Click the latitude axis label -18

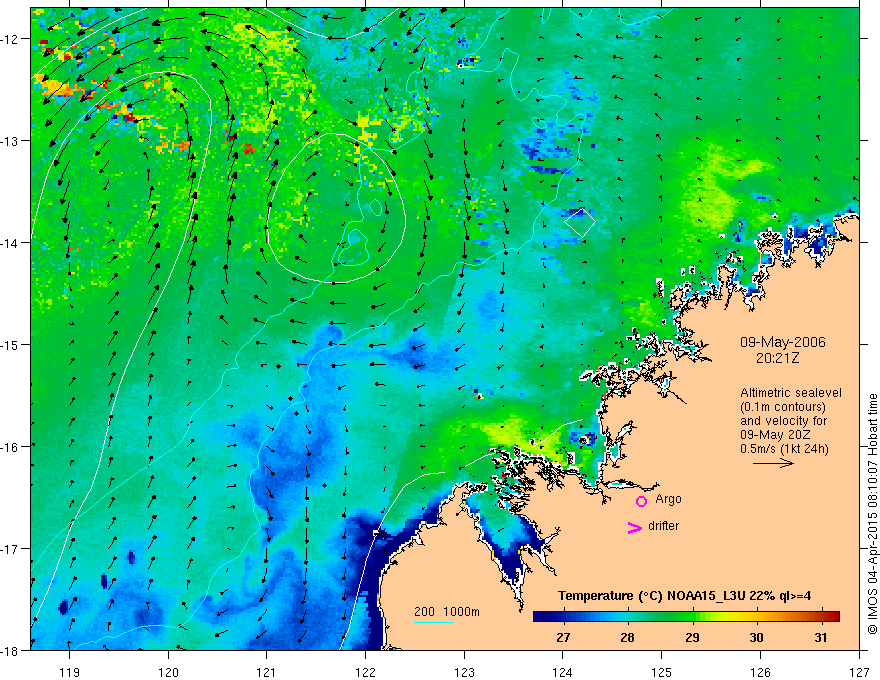tap(10, 650)
